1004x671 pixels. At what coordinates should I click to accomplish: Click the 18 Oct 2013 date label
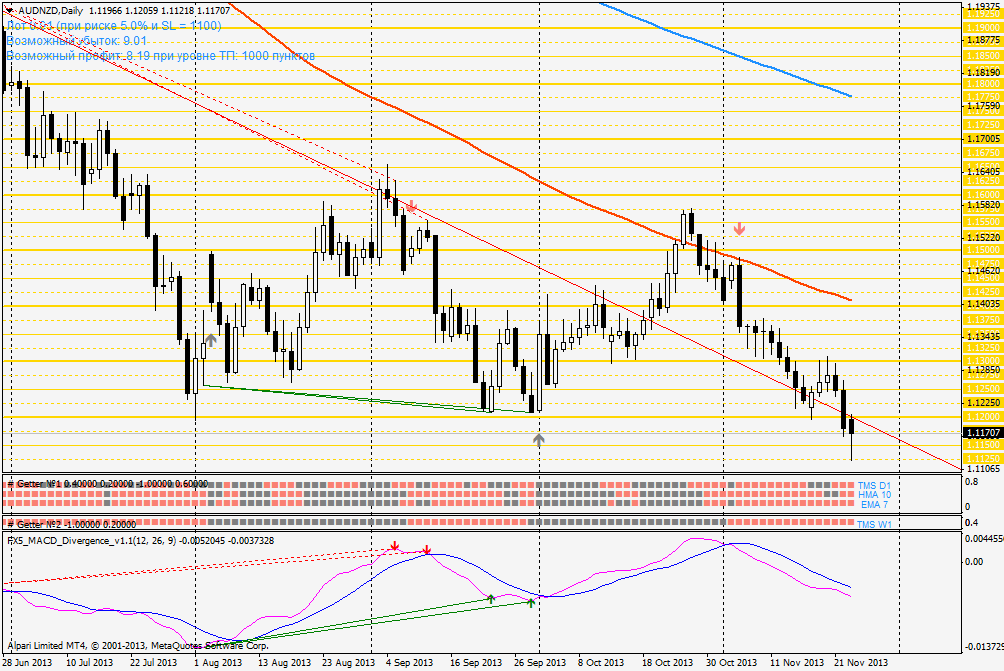667,663
